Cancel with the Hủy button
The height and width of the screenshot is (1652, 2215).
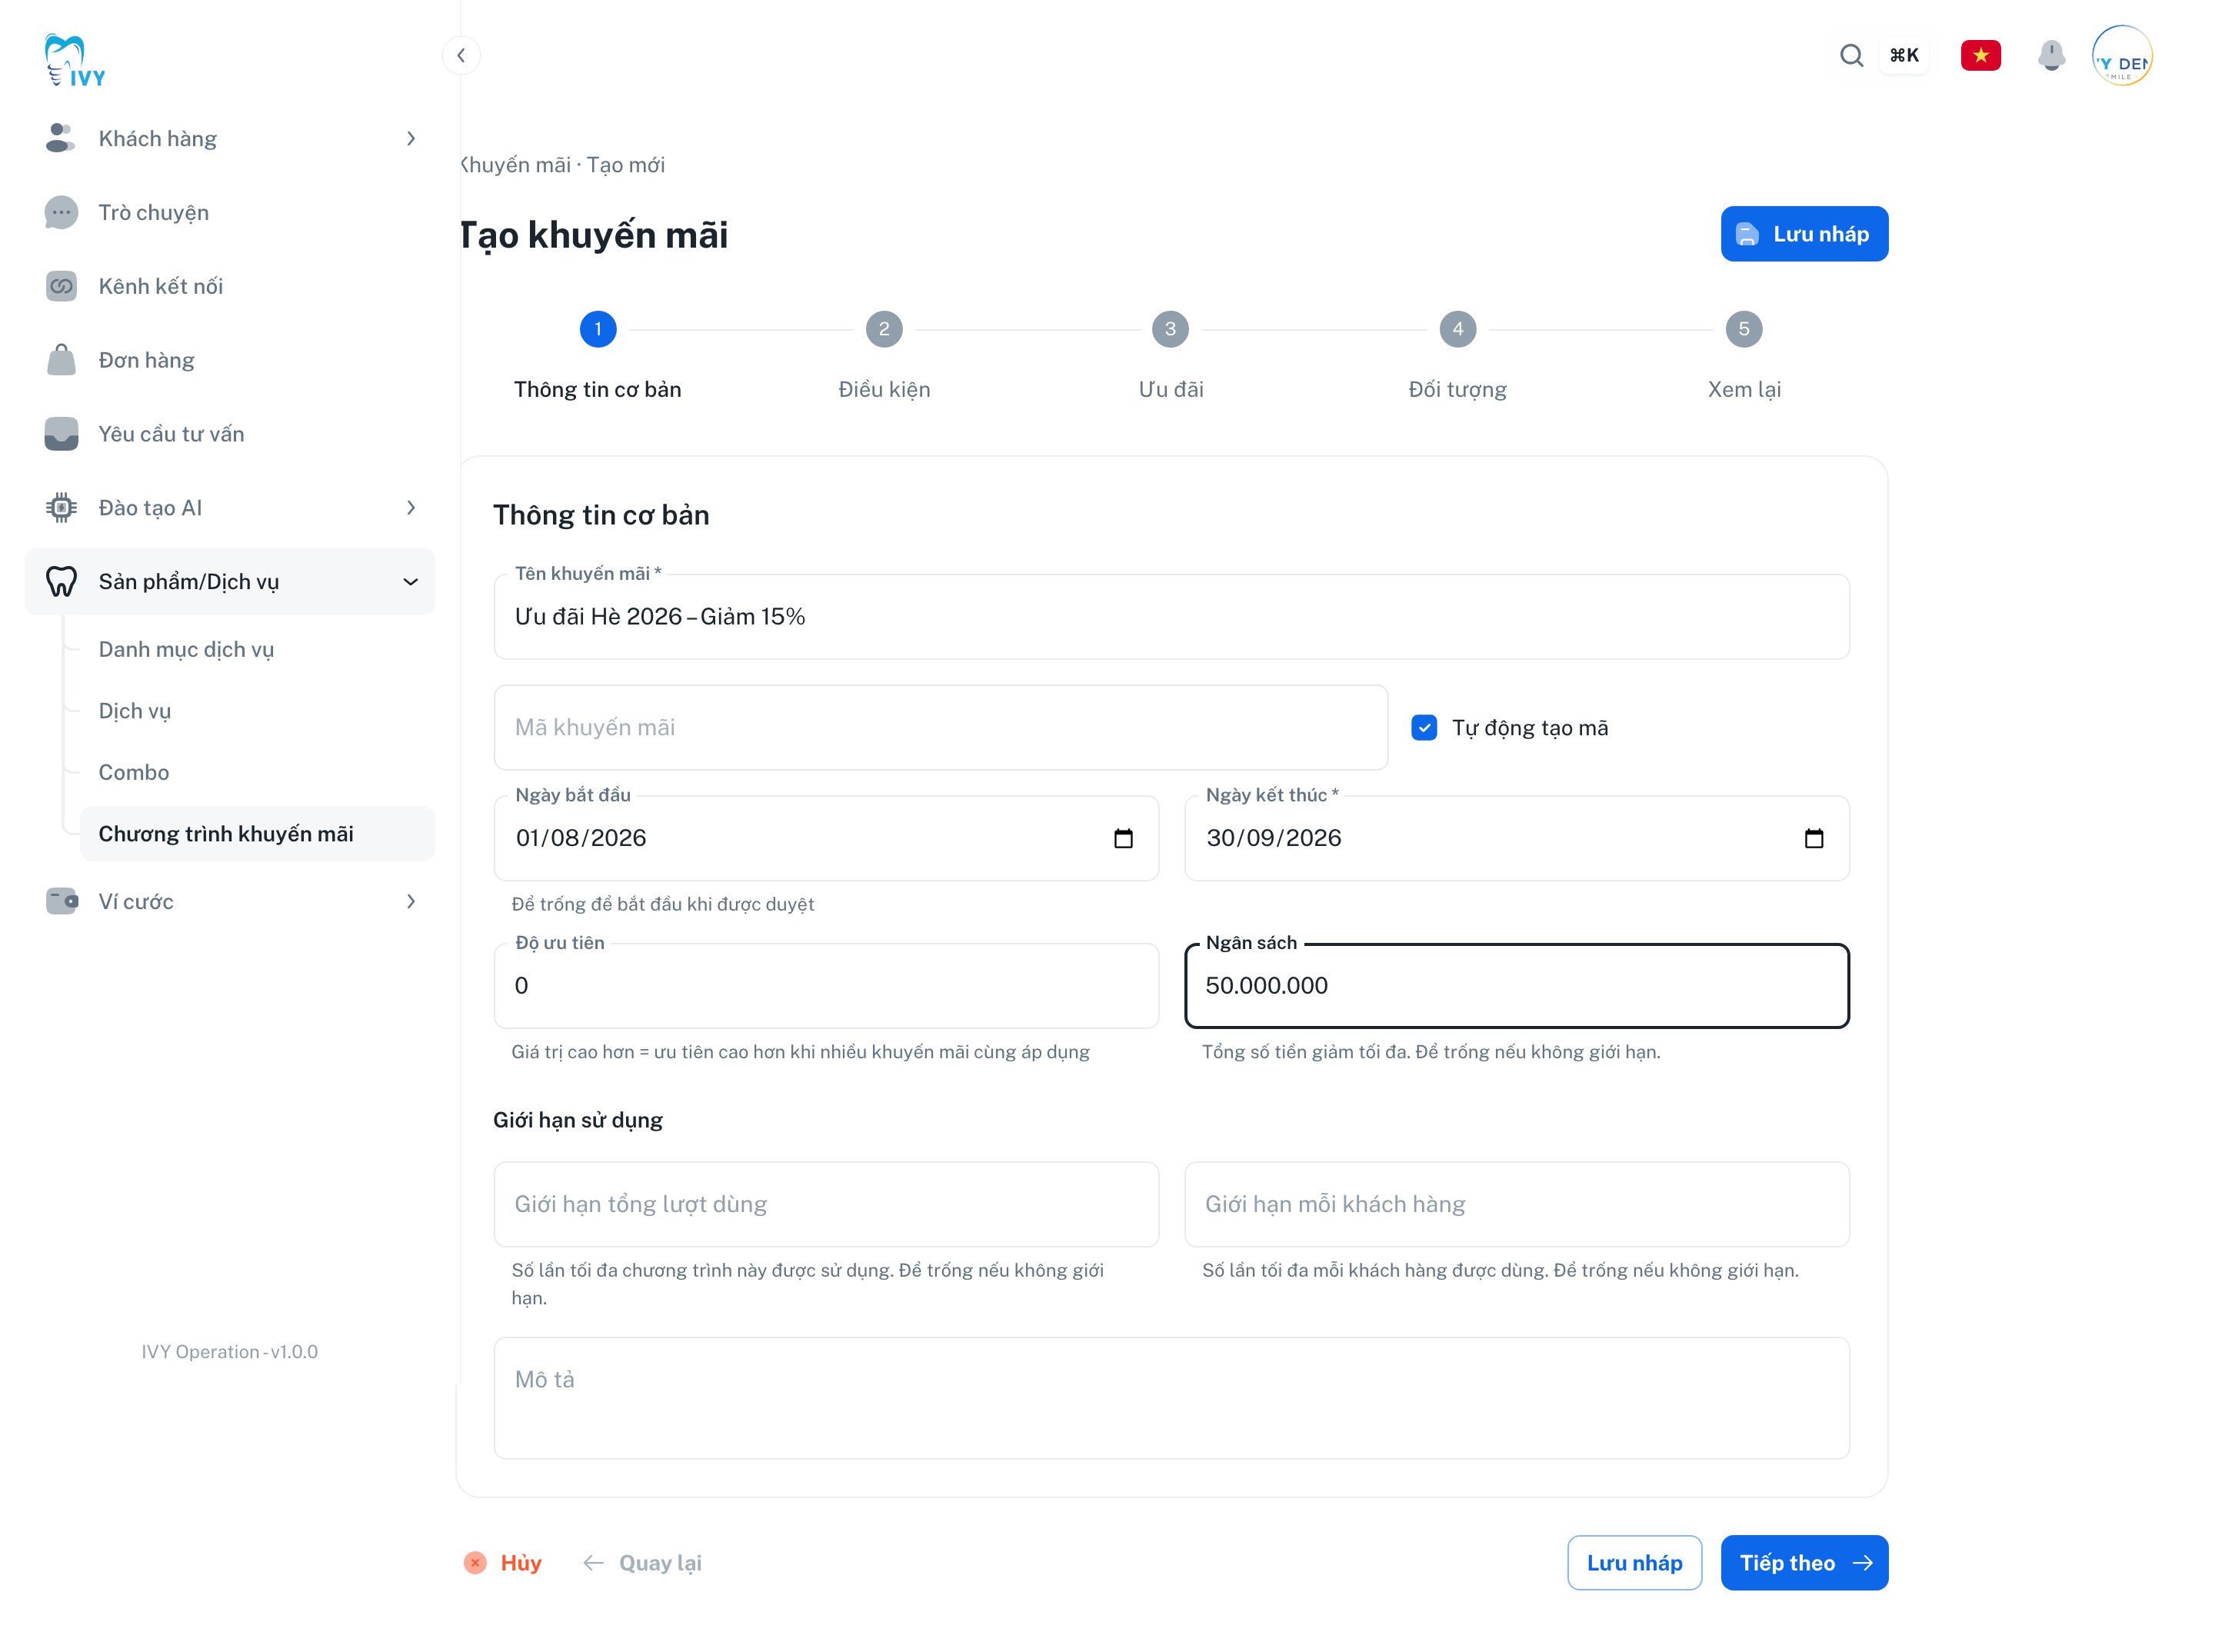coord(503,1562)
